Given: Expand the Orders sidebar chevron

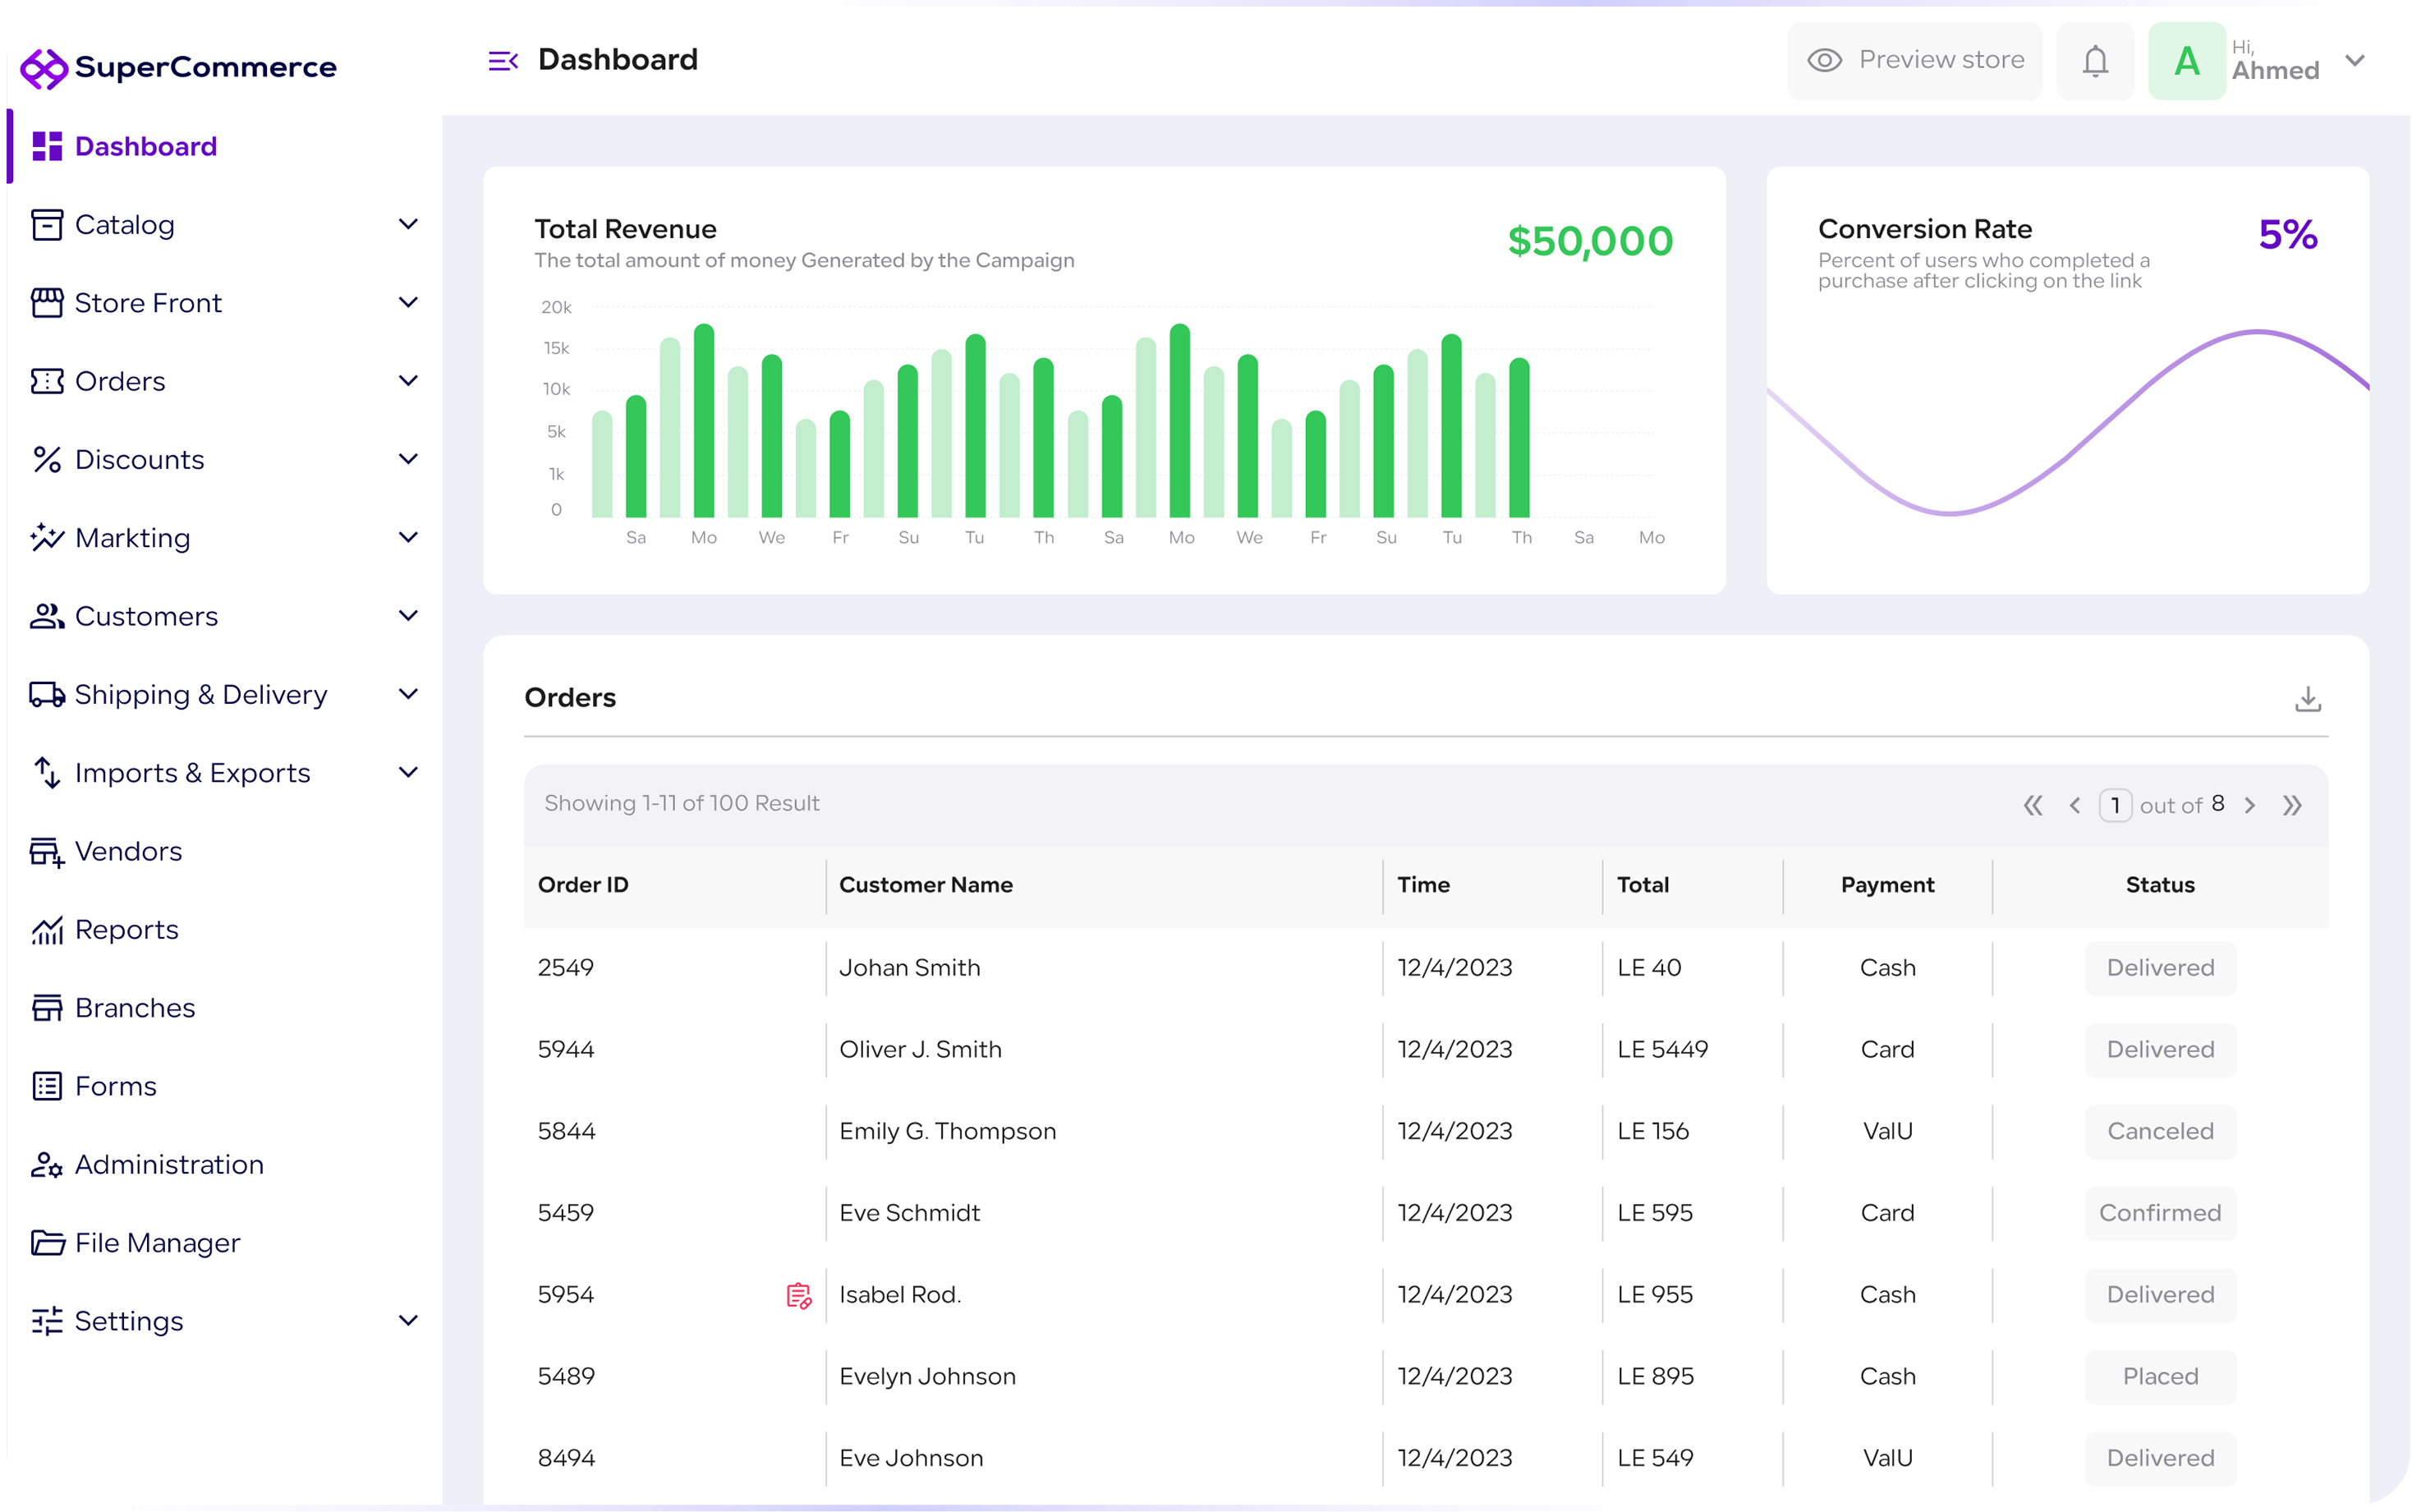Looking at the screenshot, I should point(408,380).
